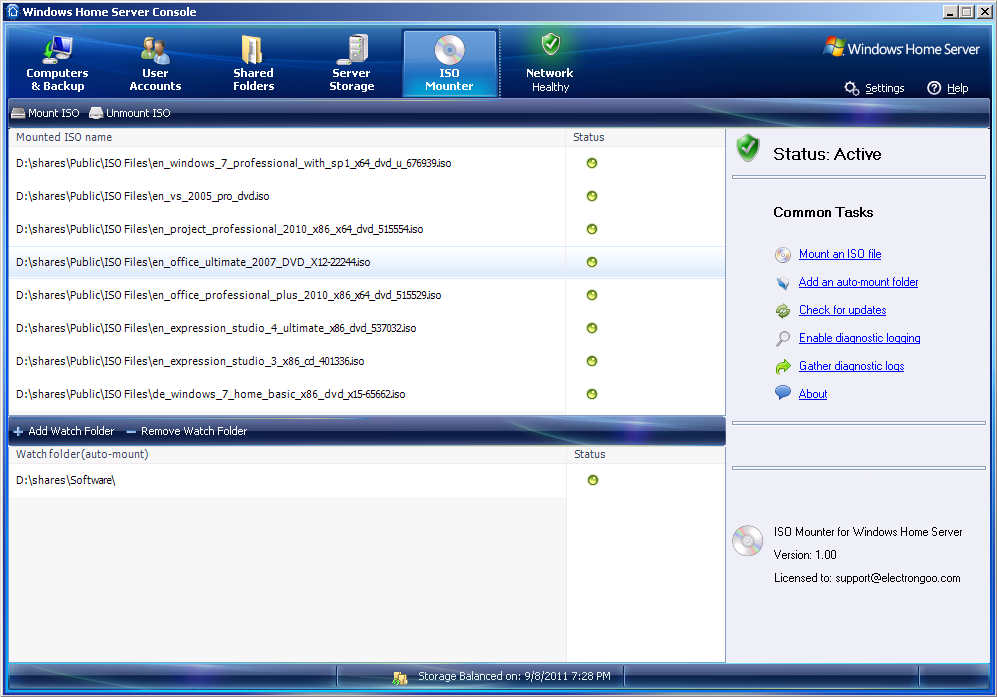Click the Unmount ISO toolbar button
Image resolution: width=997 pixels, height=697 pixels.
pyautogui.click(x=130, y=113)
